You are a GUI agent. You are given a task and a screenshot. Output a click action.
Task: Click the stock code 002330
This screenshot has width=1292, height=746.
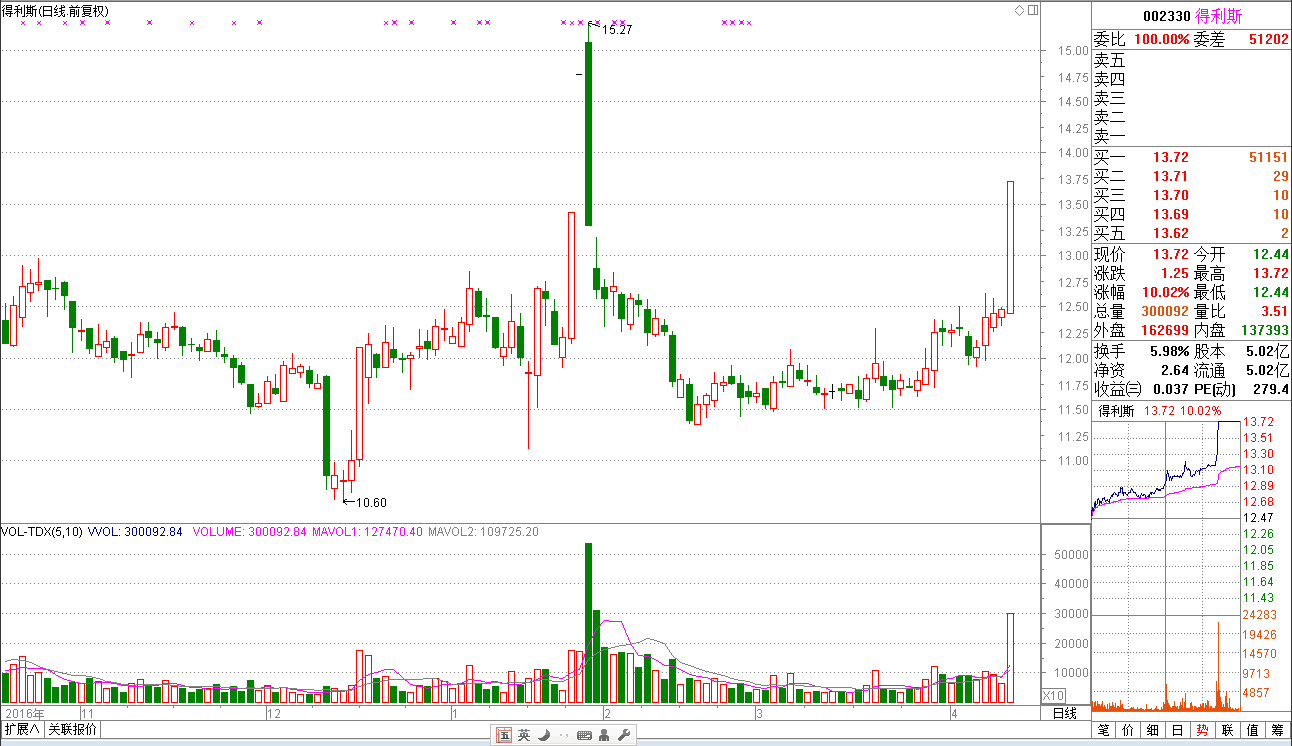coord(1166,17)
